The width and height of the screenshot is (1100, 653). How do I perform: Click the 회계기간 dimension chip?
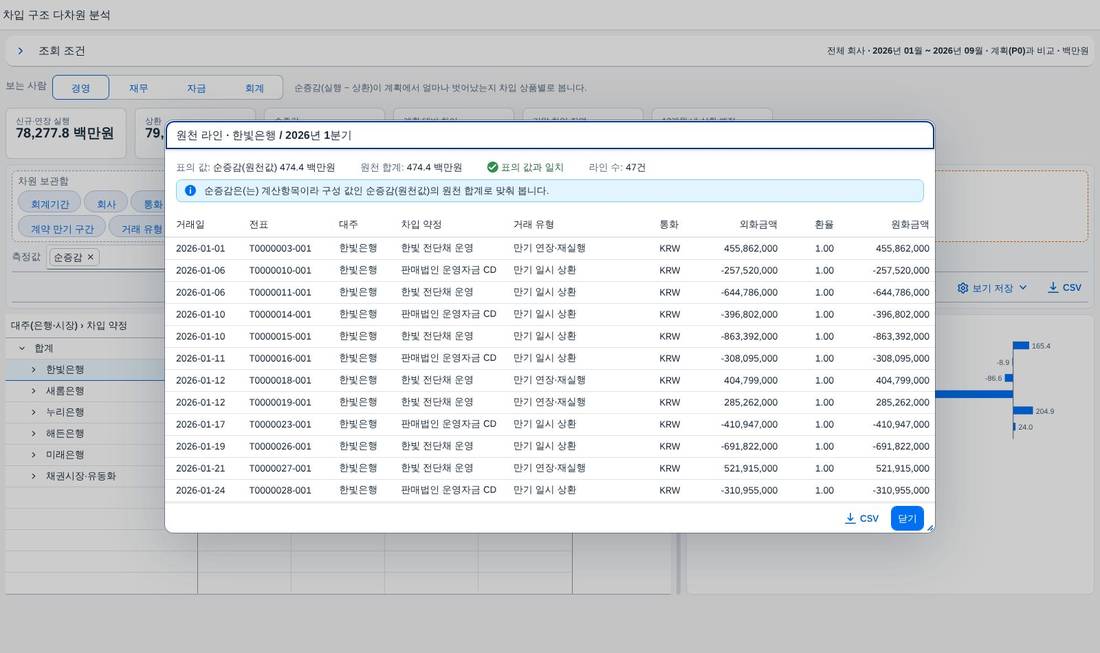50,204
